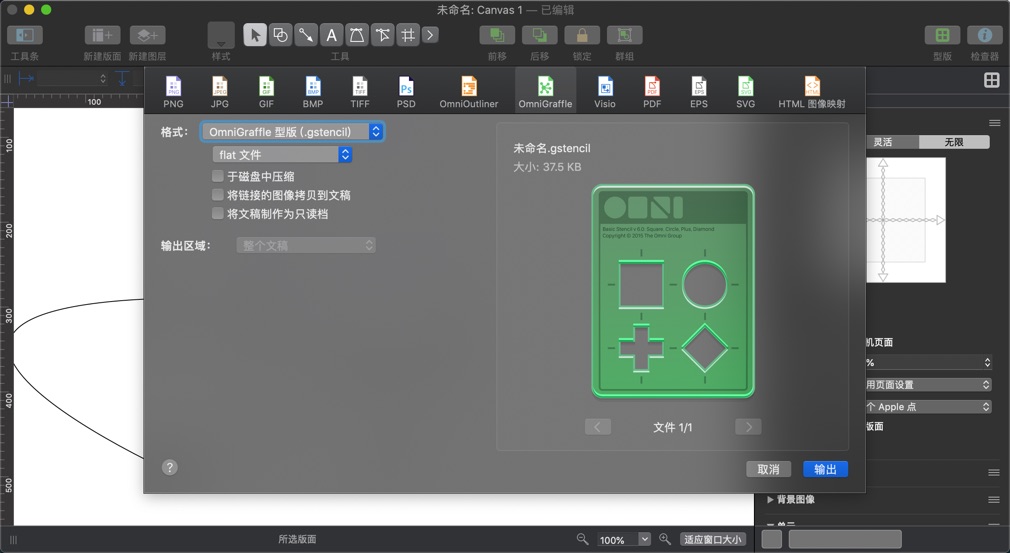
Task: Choose PDF export format
Action: [652, 92]
